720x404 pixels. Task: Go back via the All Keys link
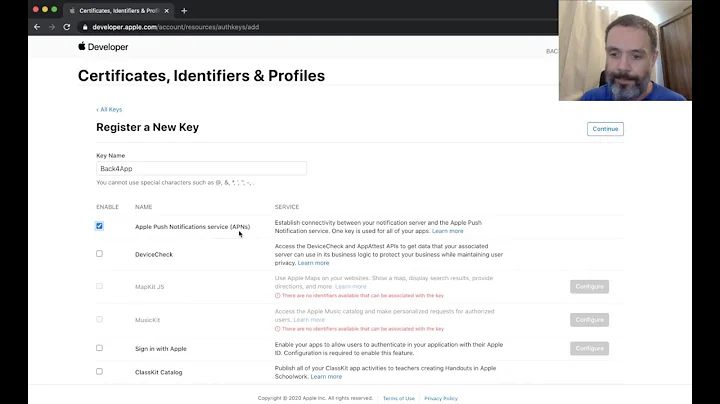109,109
